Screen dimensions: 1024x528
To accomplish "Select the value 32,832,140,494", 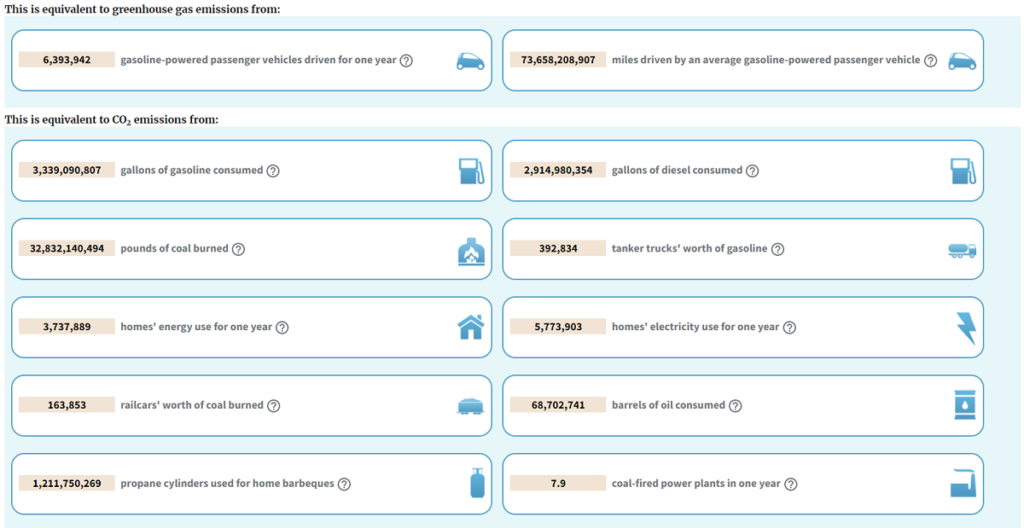I will point(67,248).
